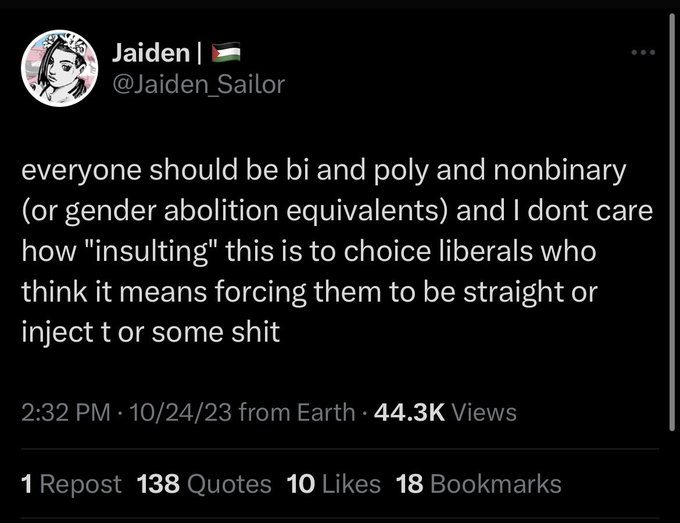Image resolution: width=680 pixels, height=523 pixels.
Task: Open the three-dot more options menu
Action: (x=643, y=52)
